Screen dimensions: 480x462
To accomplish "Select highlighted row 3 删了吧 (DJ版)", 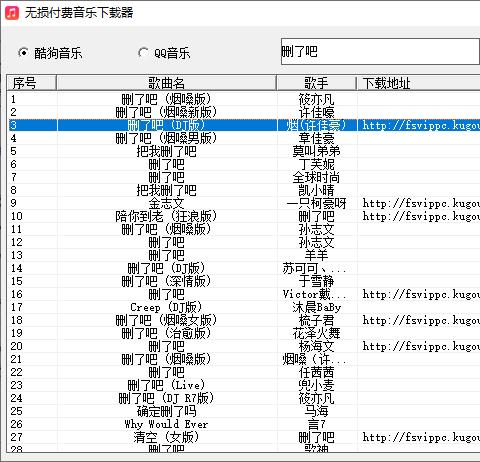I will pyautogui.click(x=244, y=125).
